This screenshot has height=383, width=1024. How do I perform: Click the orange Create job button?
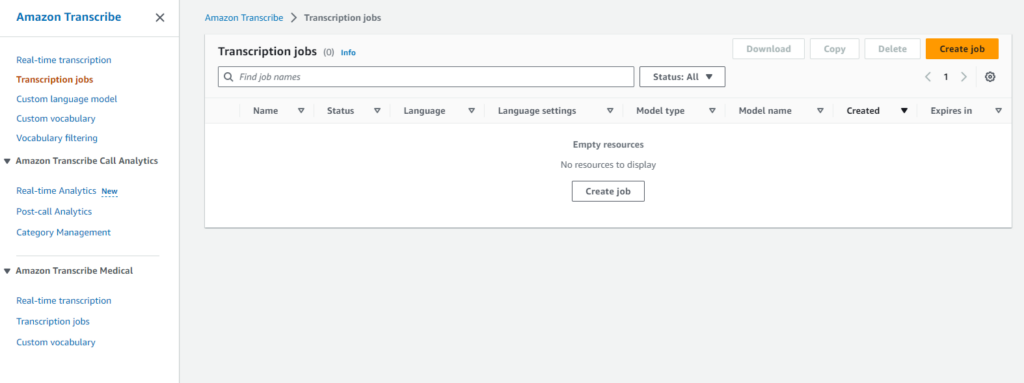[962, 49]
